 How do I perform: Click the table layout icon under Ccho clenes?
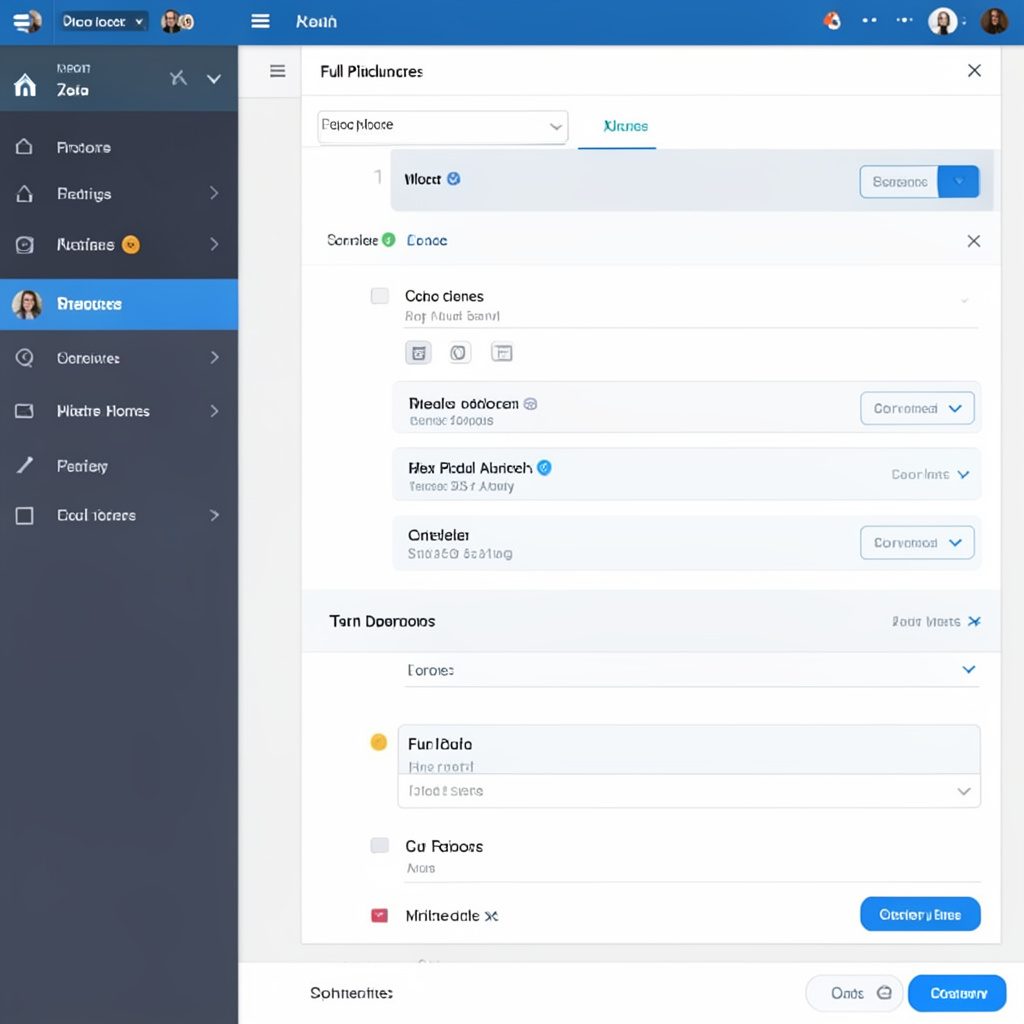(x=502, y=353)
